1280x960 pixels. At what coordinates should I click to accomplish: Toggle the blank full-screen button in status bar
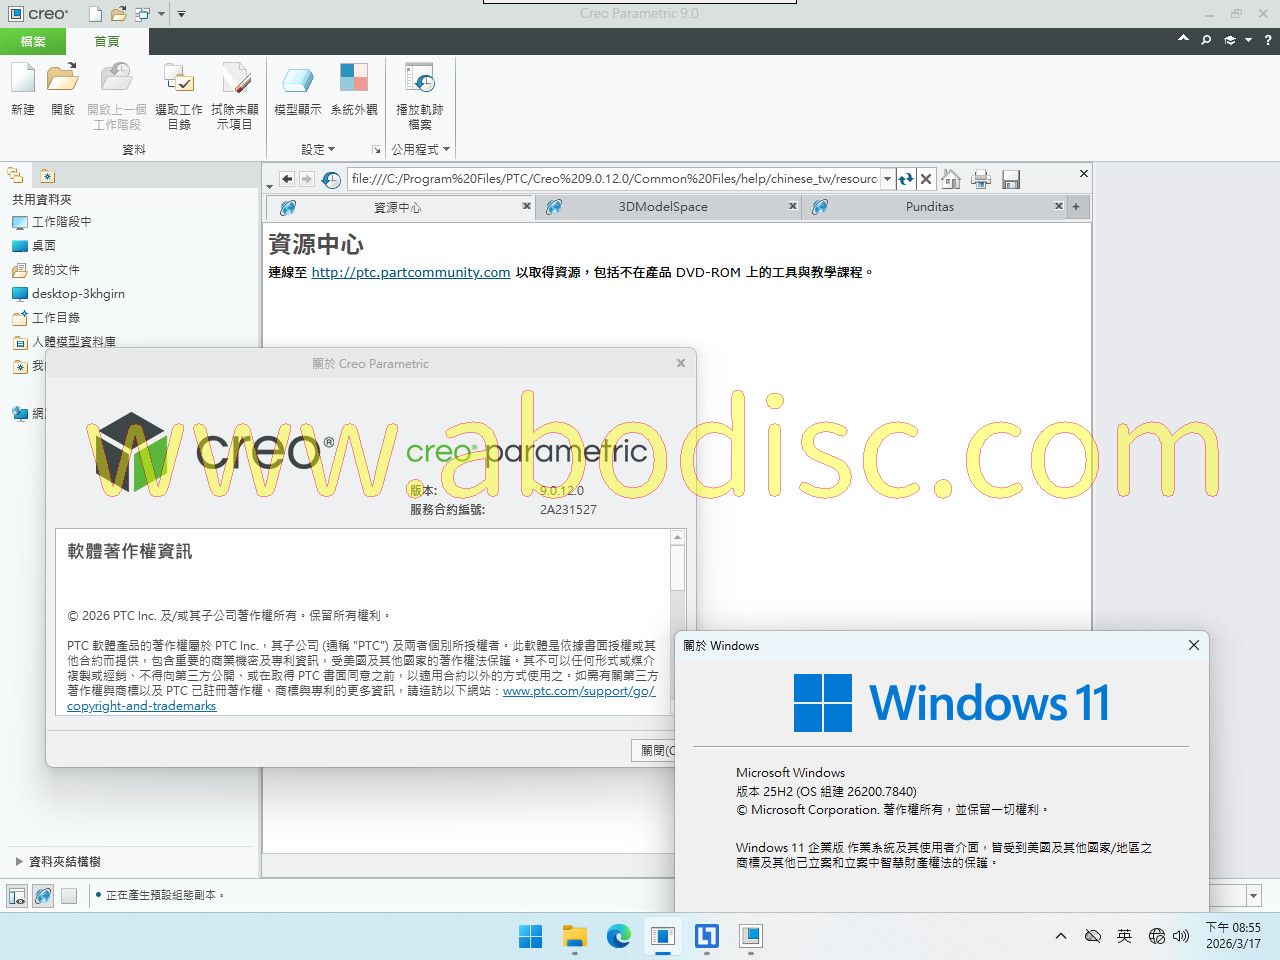pyautogui.click(x=69, y=896)
